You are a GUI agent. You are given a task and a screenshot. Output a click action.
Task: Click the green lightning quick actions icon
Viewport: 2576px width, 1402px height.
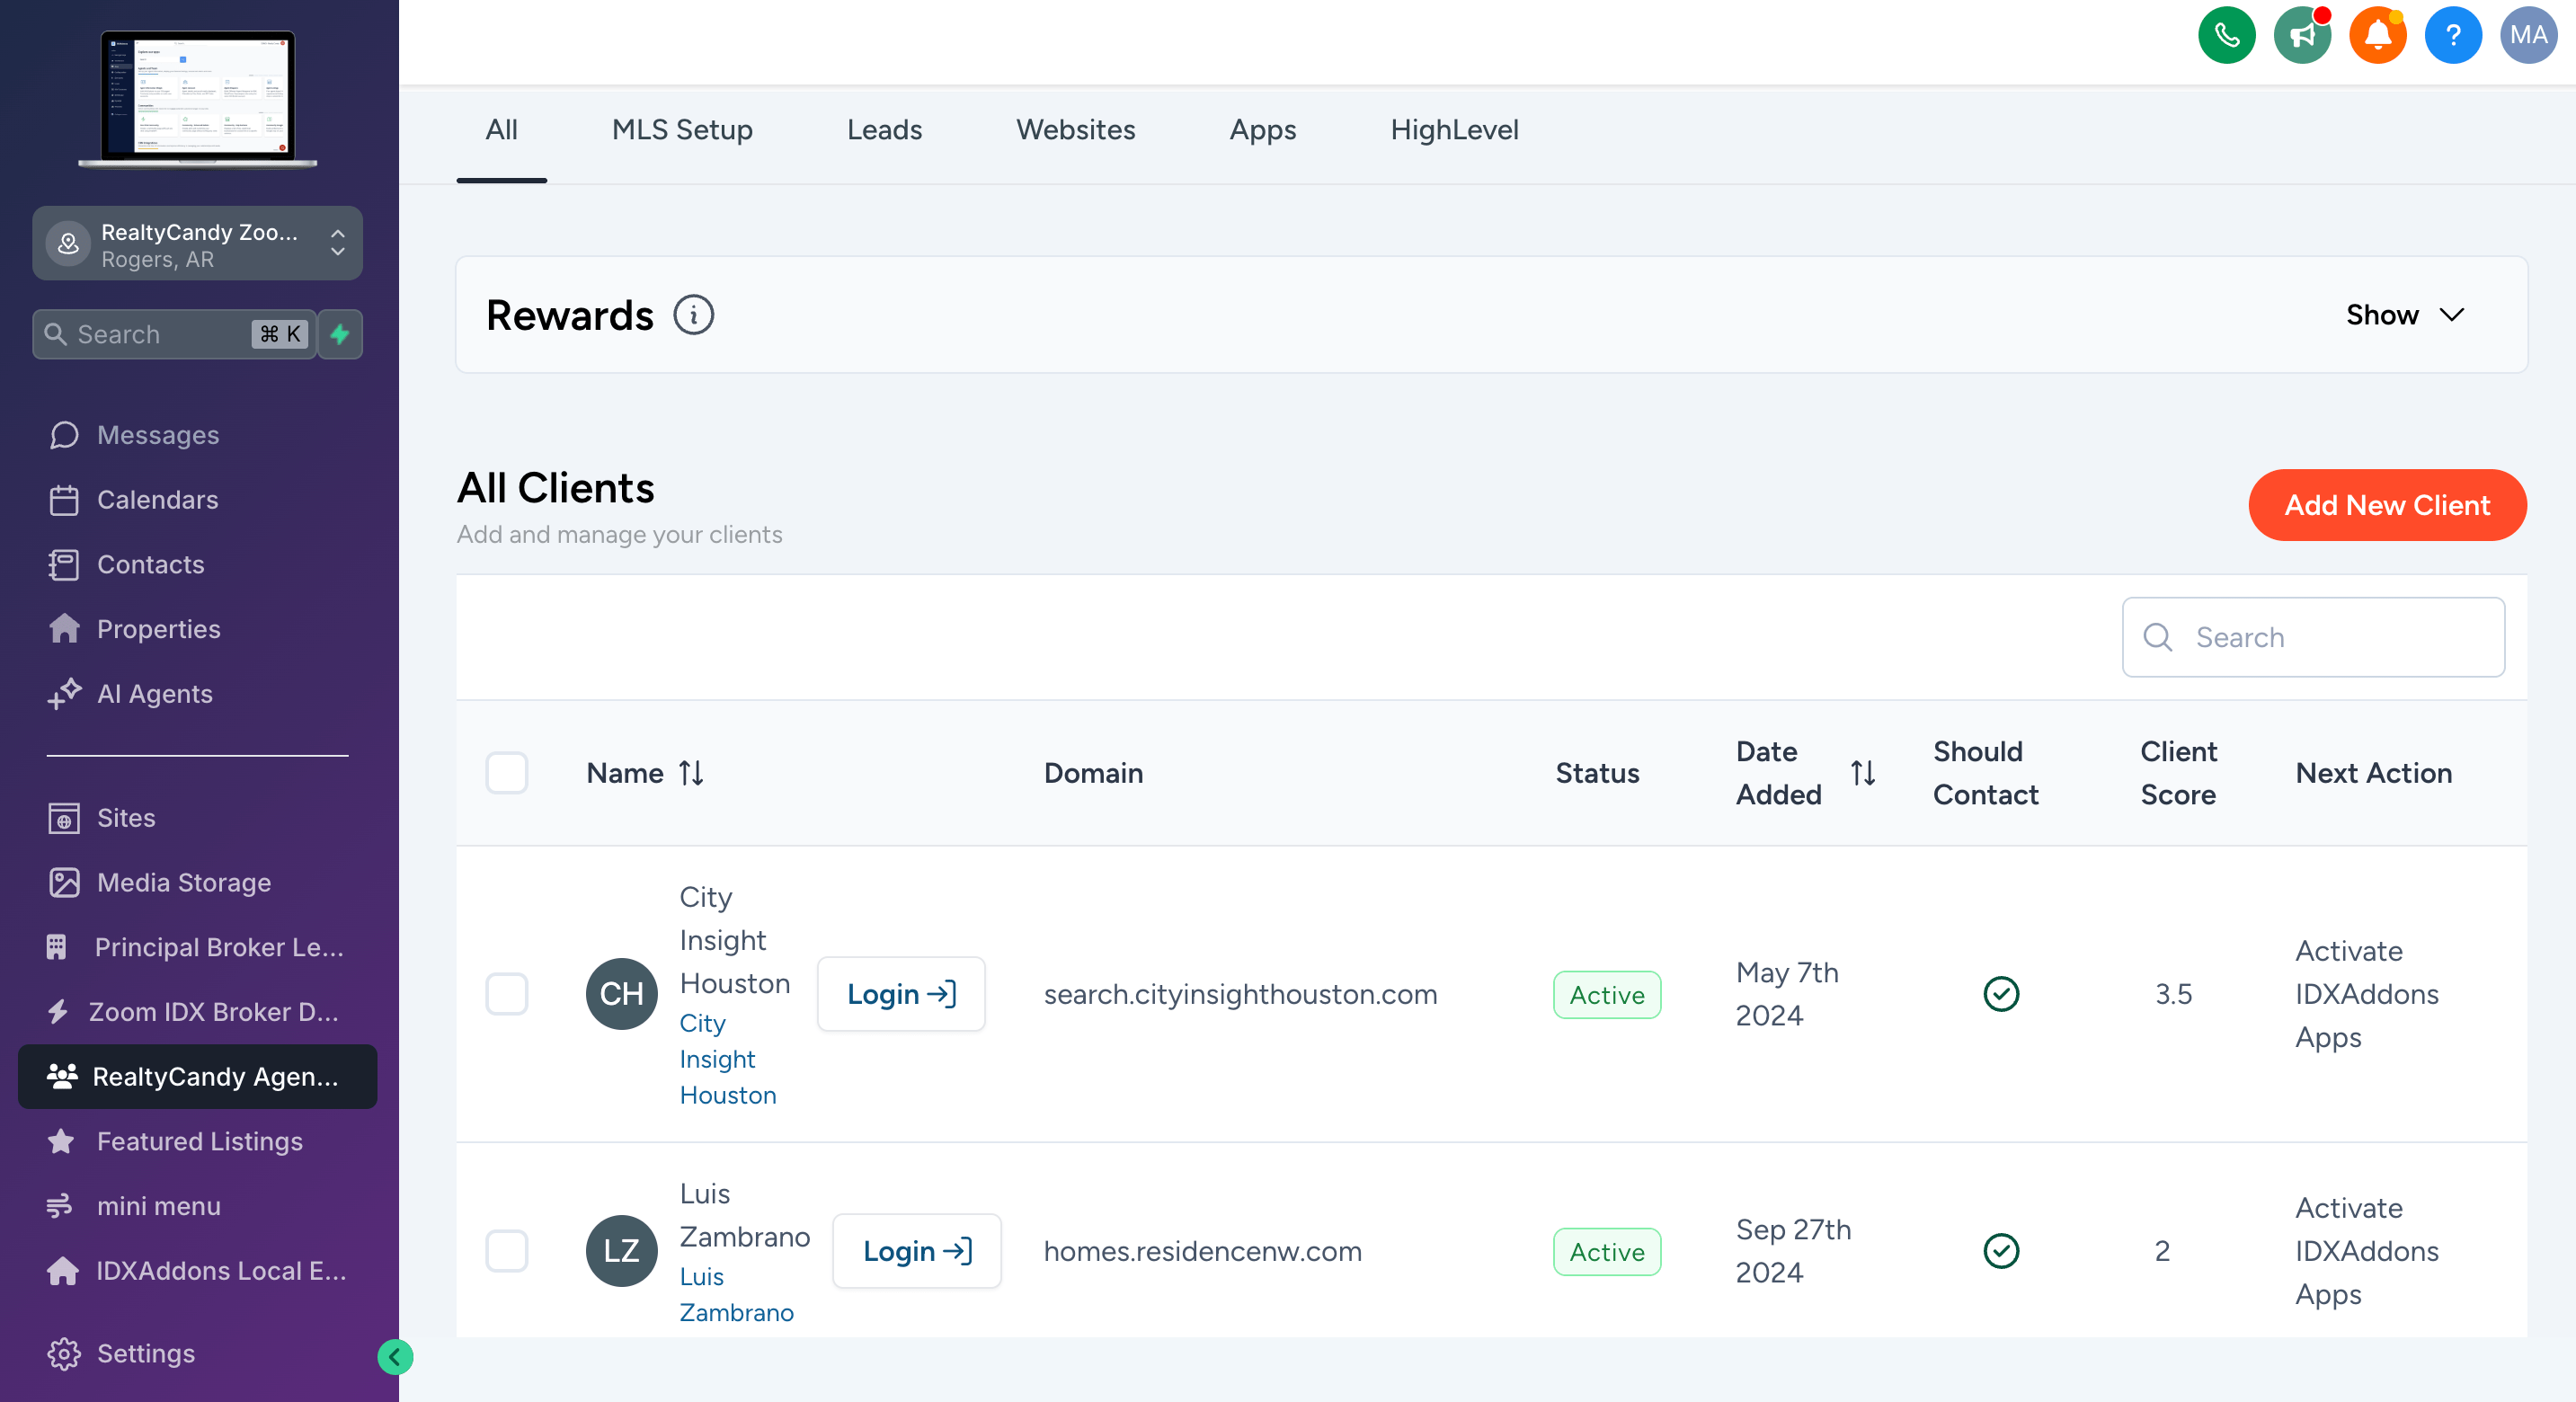click(340, 334)
